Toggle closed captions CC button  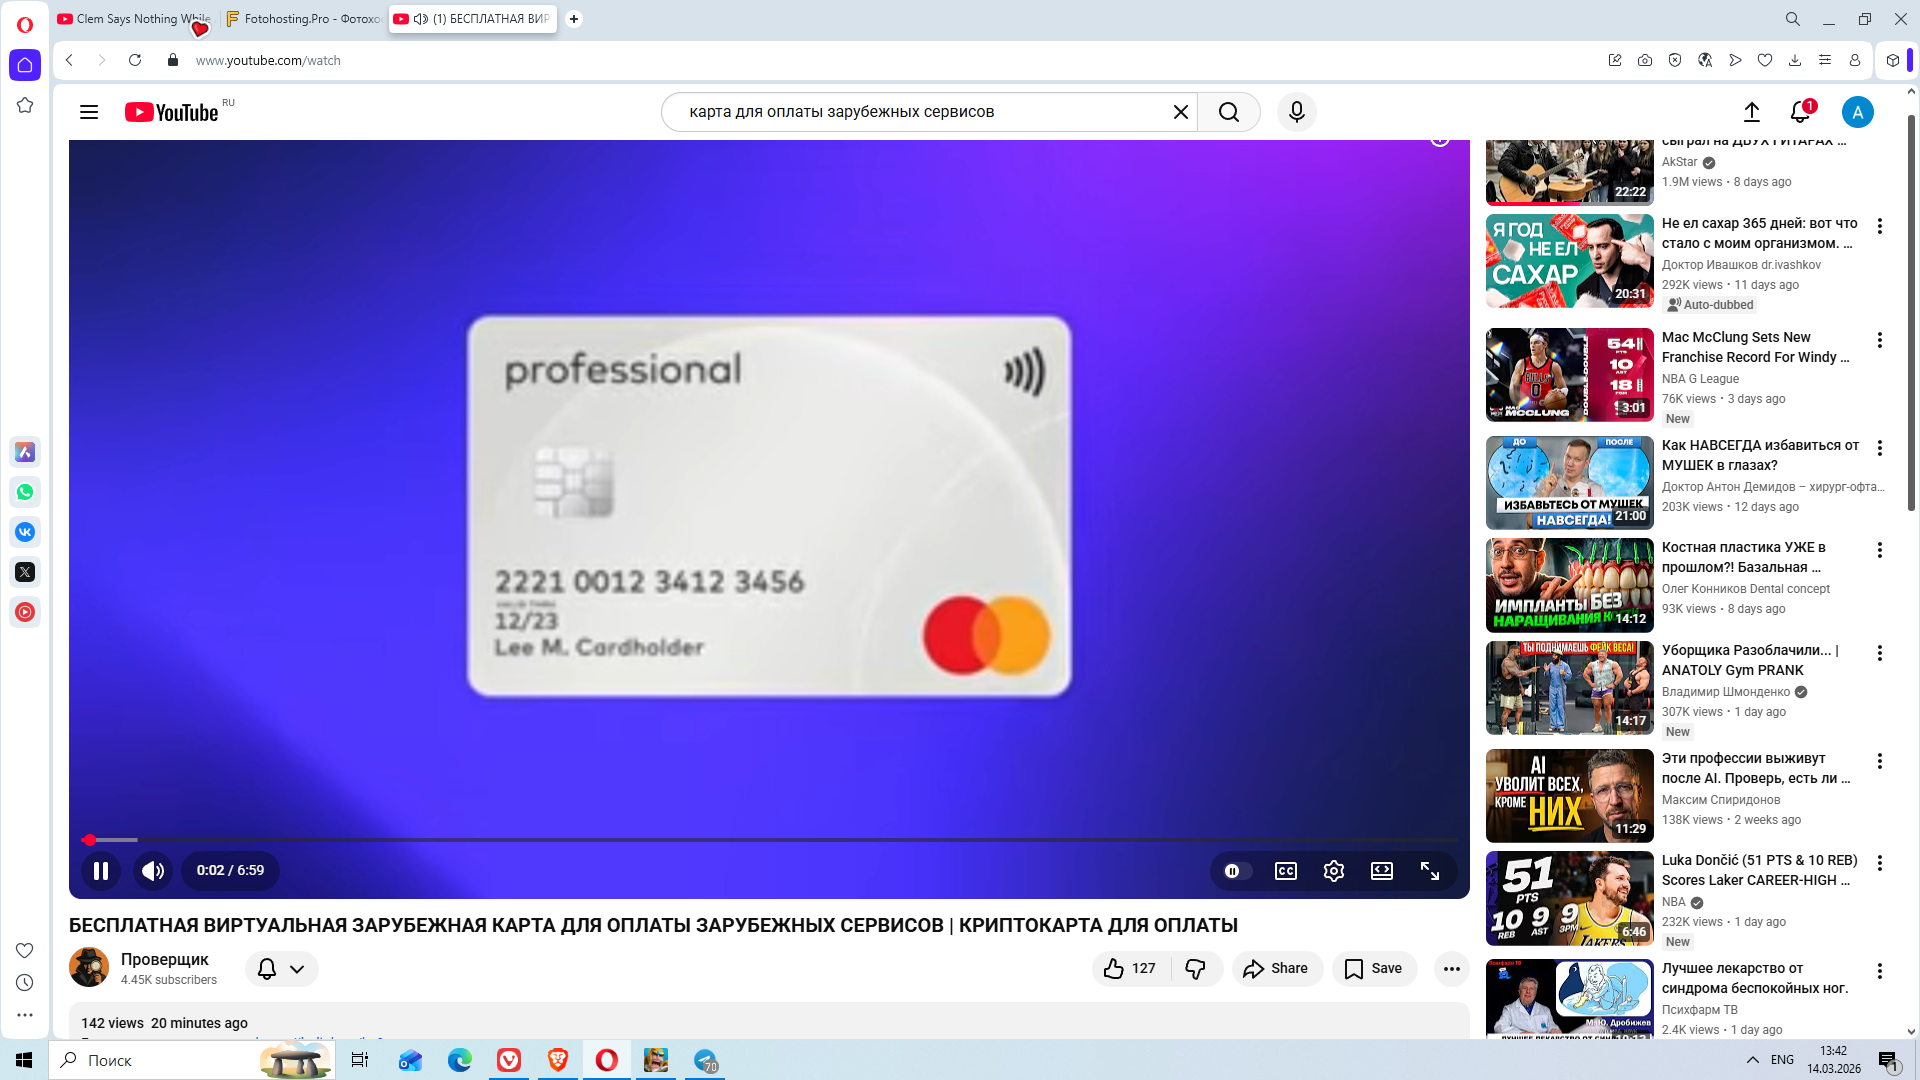click(1286, 871)
